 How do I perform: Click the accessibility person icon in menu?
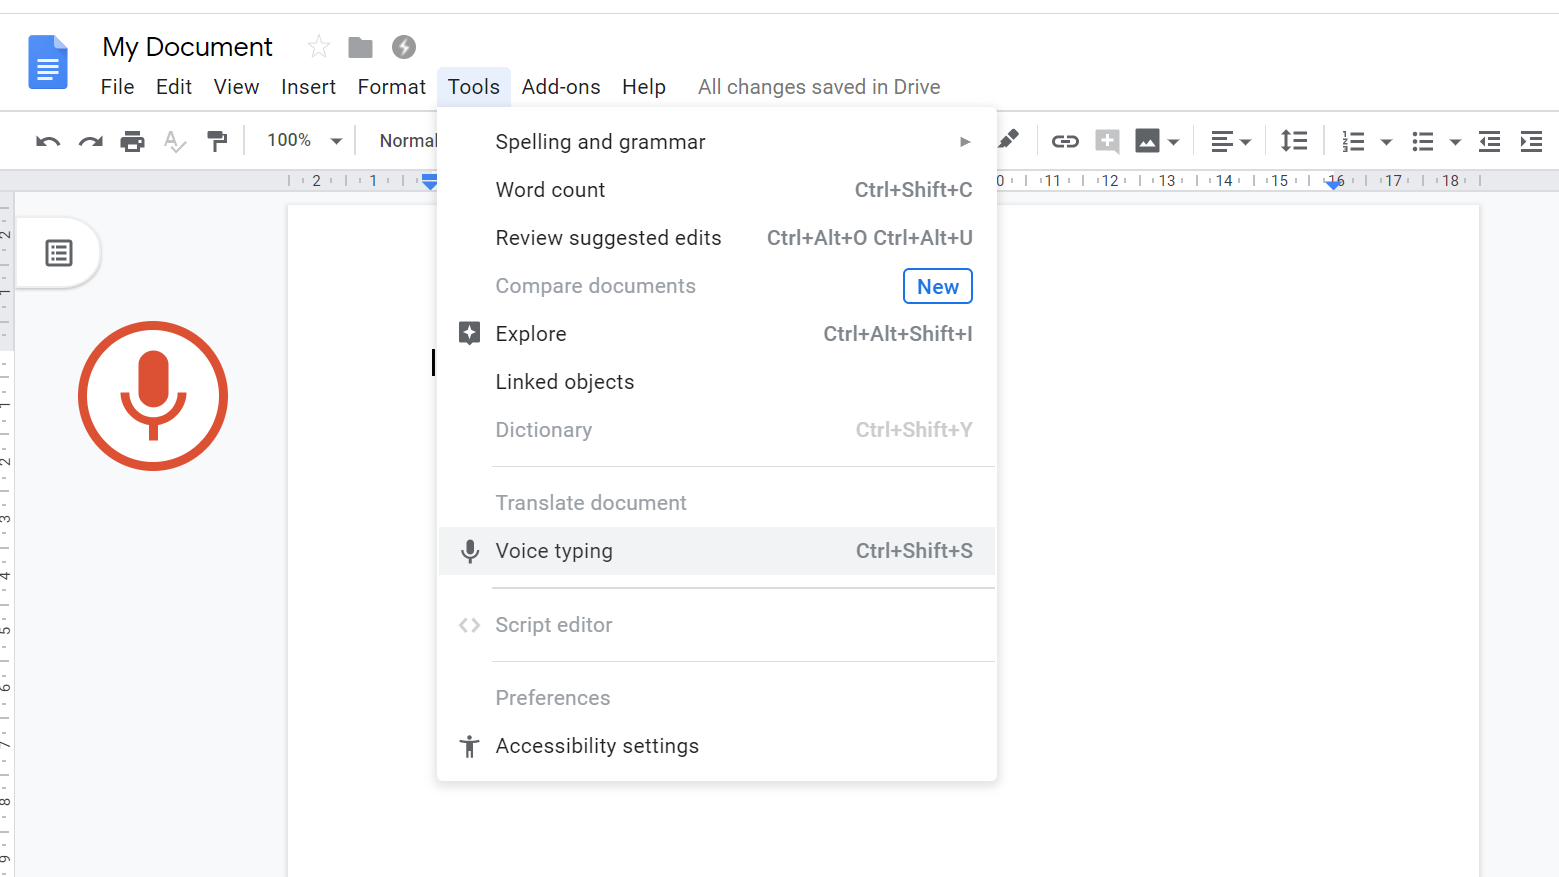[x=469, y=746]
